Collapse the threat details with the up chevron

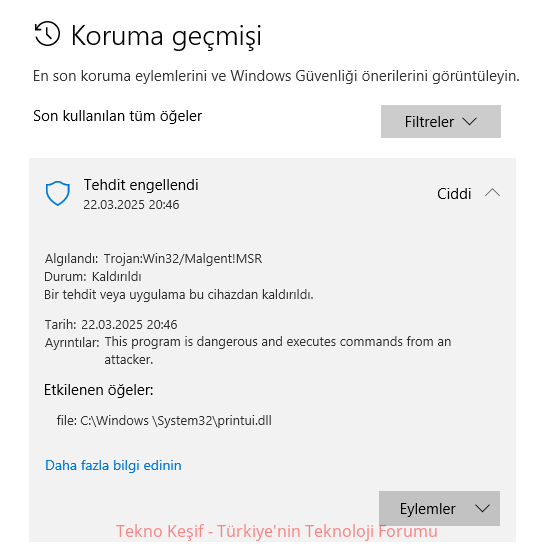(x=492, y=193)
